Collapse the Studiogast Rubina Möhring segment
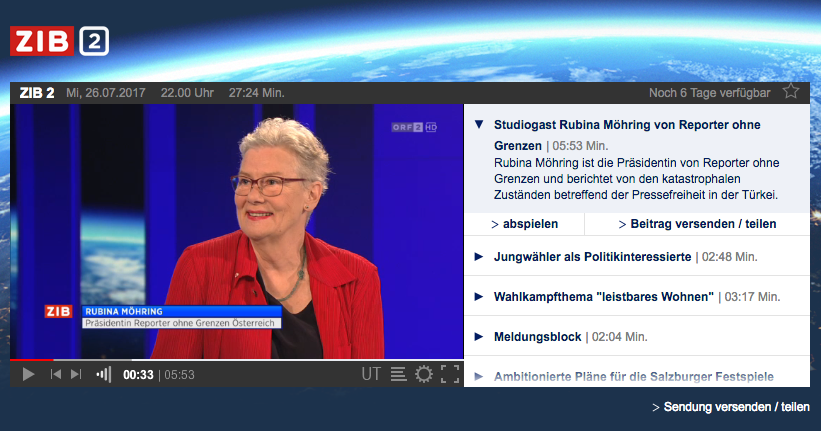 point(479,125)
